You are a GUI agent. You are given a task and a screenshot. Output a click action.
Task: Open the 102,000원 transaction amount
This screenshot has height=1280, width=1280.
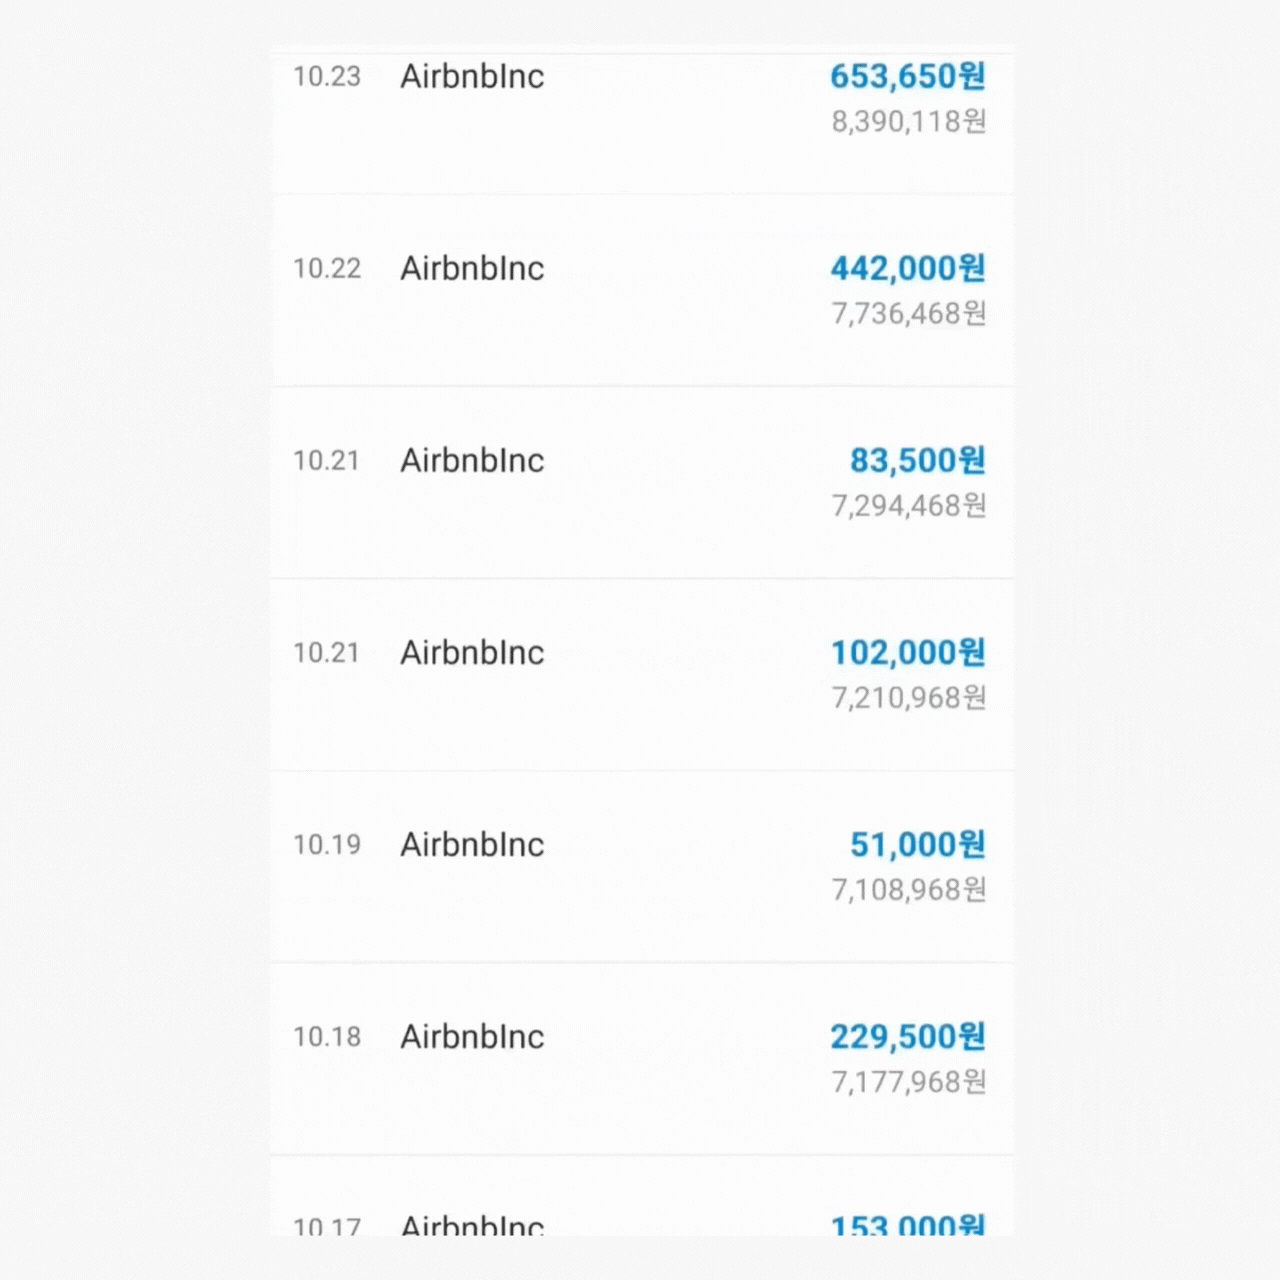(907, 653)
